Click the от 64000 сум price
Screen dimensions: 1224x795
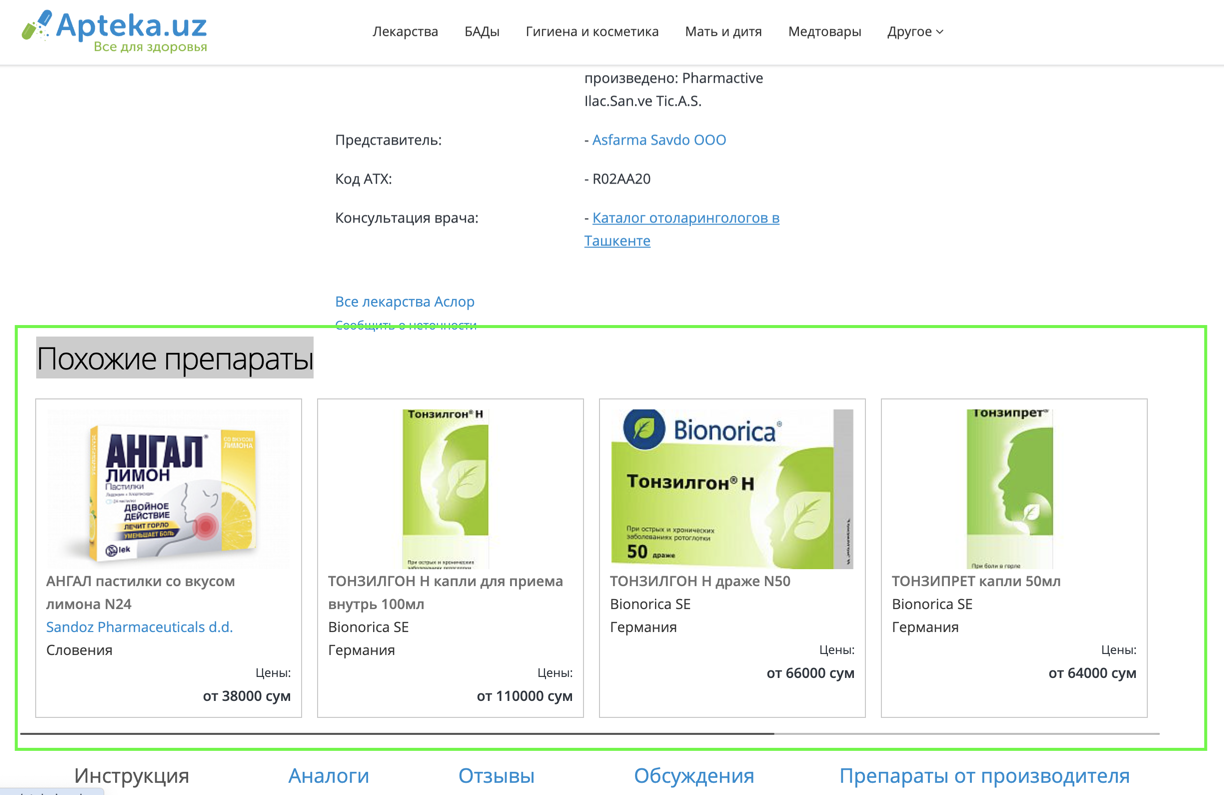pyautogui.click(x=1093, y=673)
